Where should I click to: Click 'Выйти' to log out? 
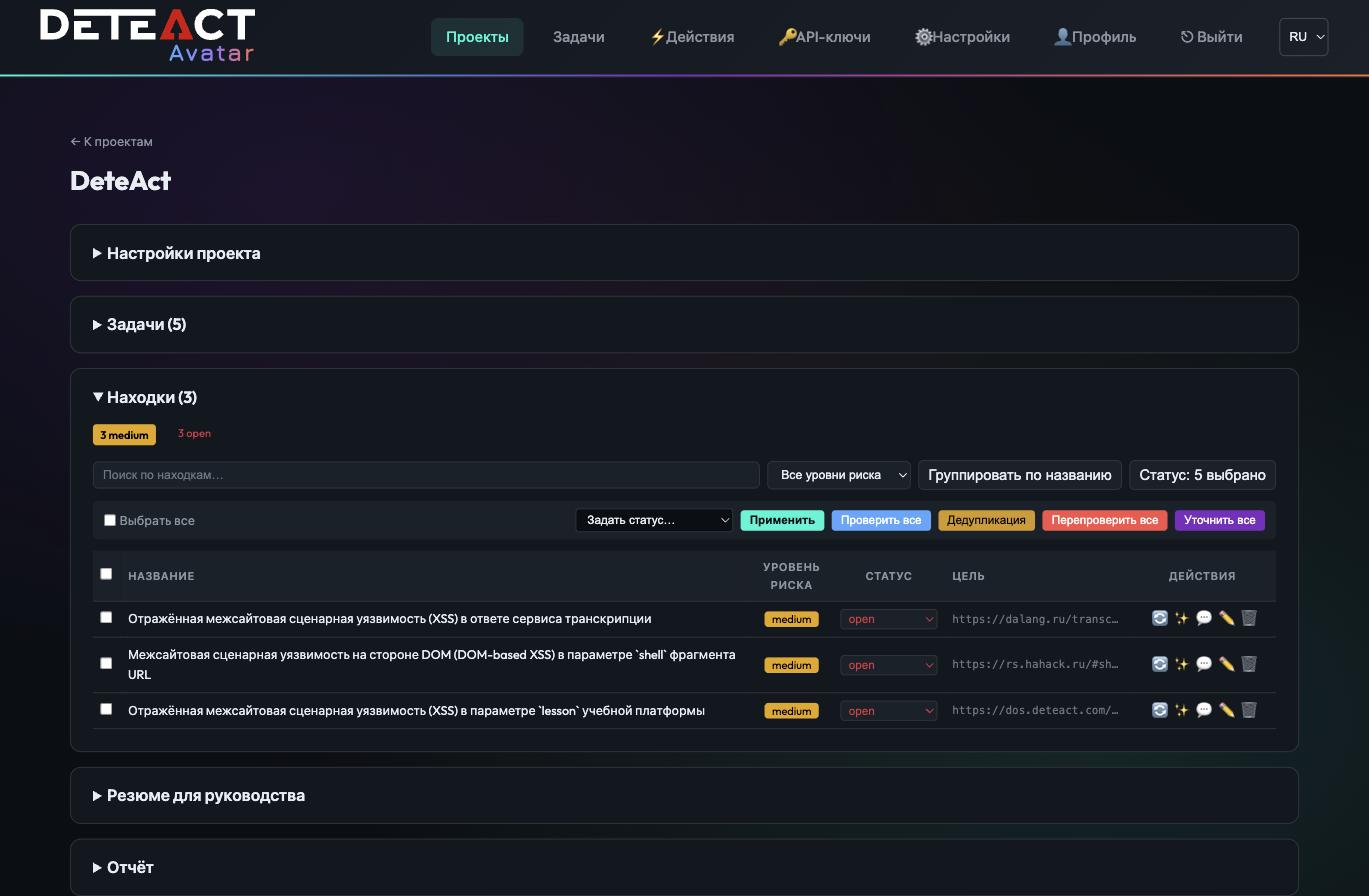[x=1212, y=37]
